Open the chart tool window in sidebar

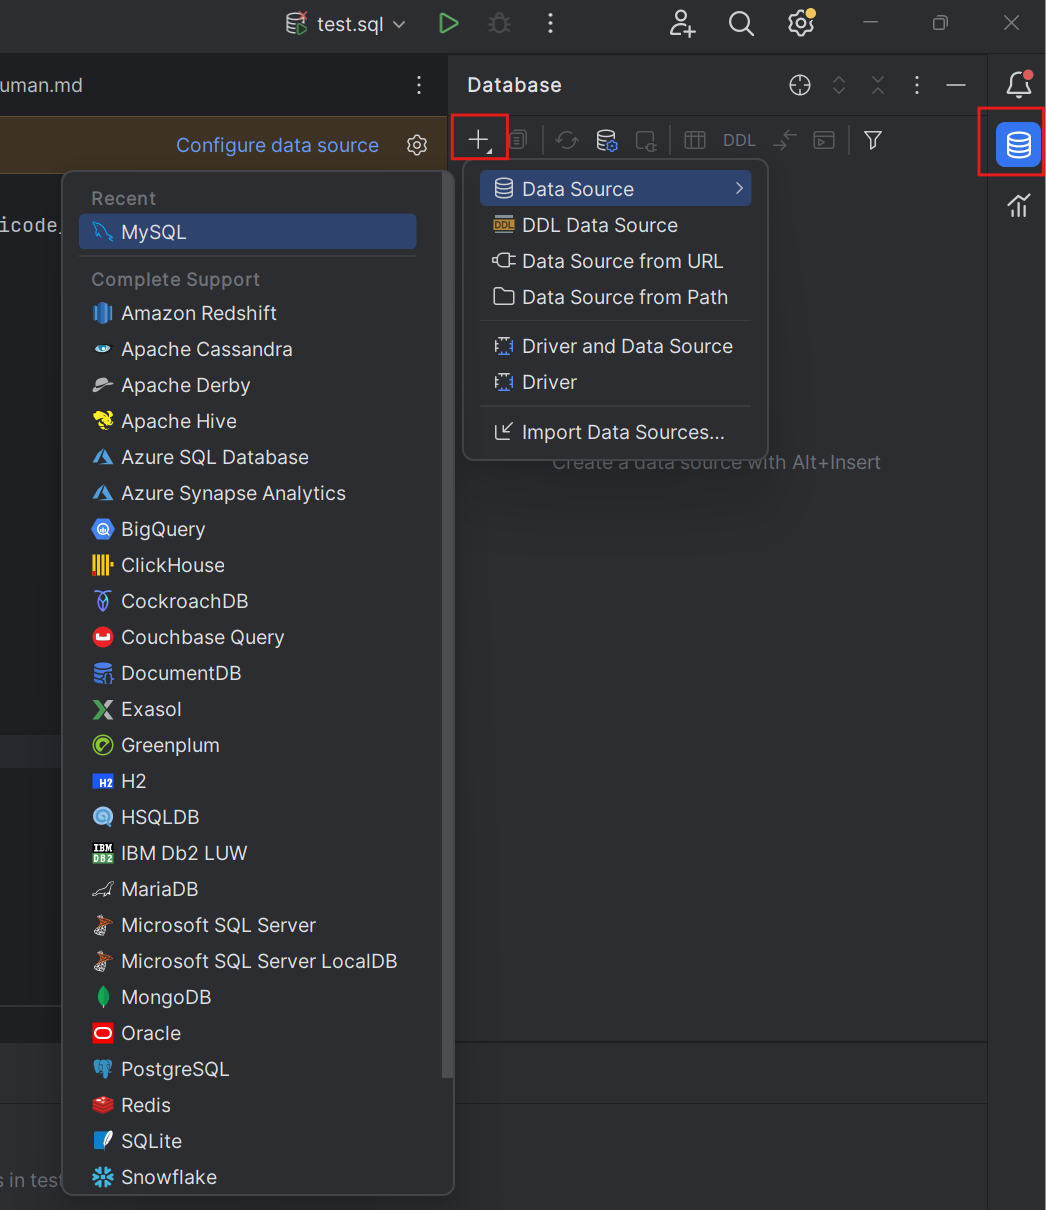click(1019, 206)
